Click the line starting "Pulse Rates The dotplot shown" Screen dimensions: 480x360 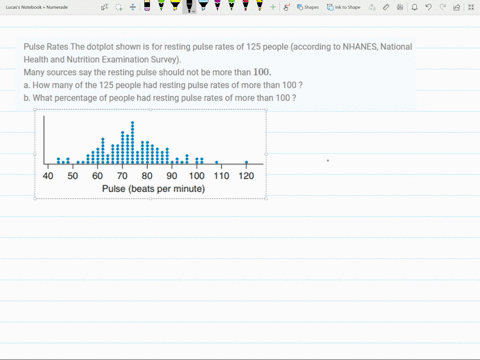click(218, 47)
